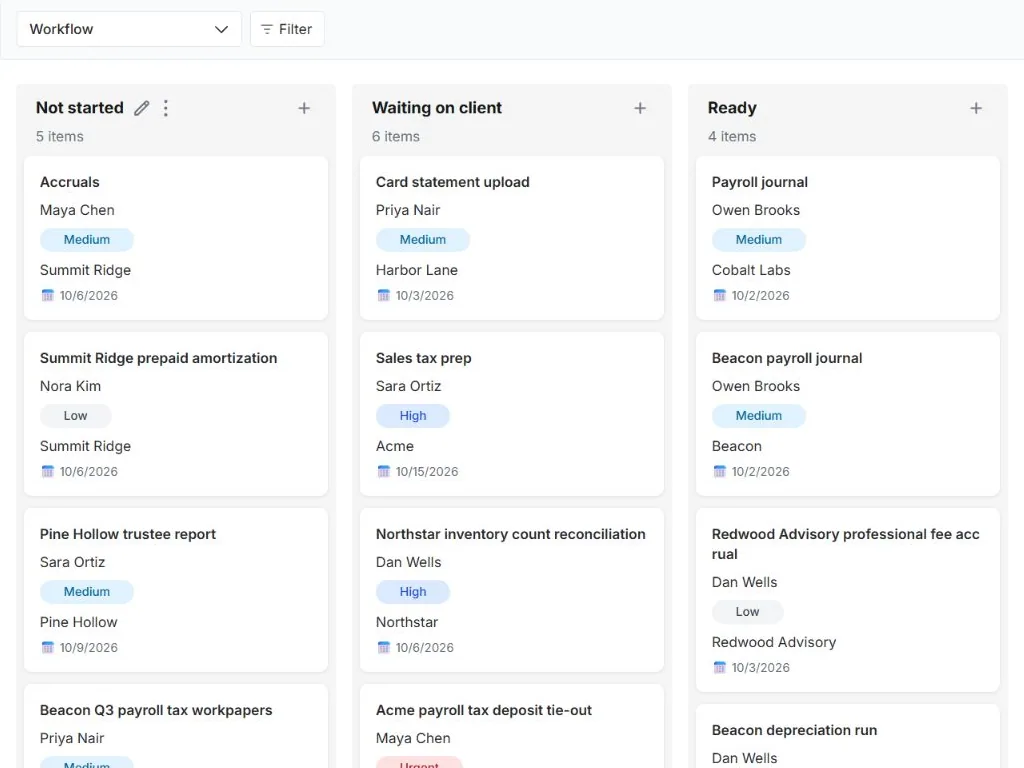Select Maya Chen on Acme payroll tax tie-out
This screenshot has height=768, width=1024.
(x=413, y=738)
